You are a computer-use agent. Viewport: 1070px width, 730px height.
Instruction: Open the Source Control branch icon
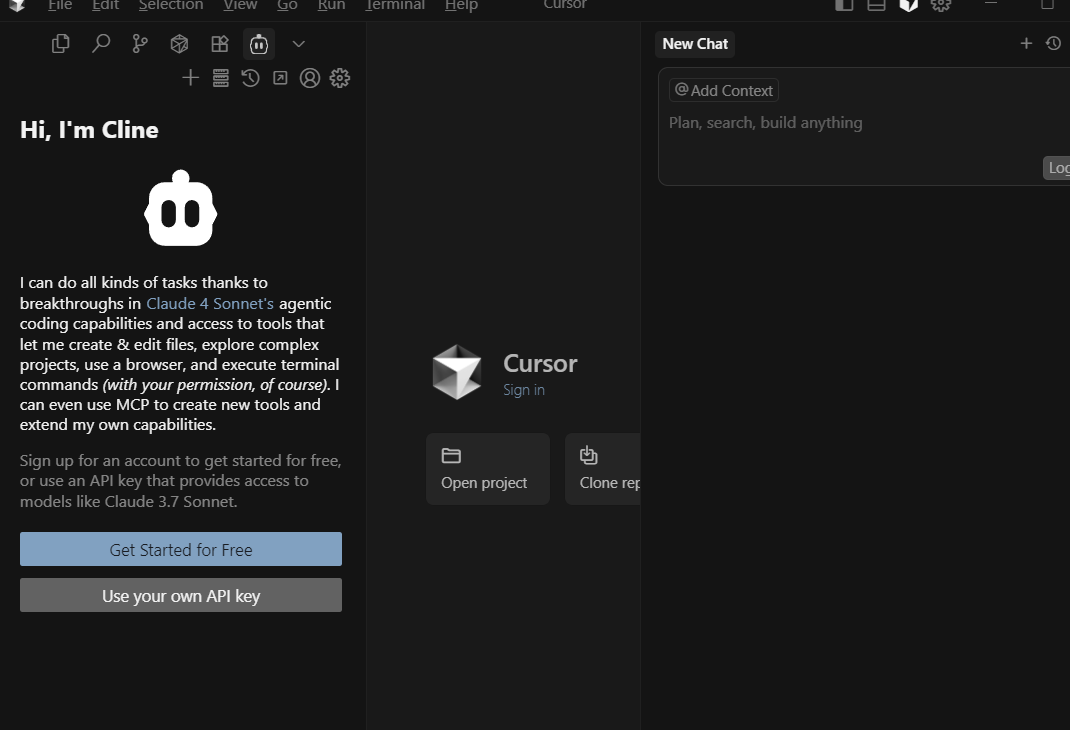click(x=140, y=44)
